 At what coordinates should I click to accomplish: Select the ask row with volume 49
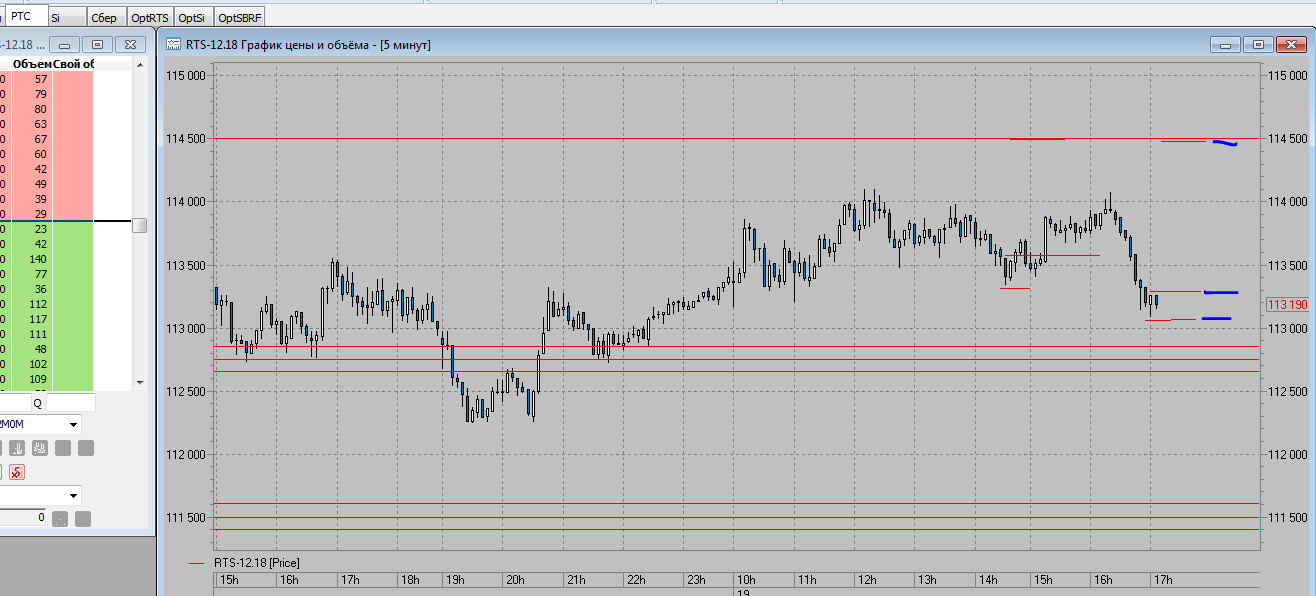pos(46,184)
